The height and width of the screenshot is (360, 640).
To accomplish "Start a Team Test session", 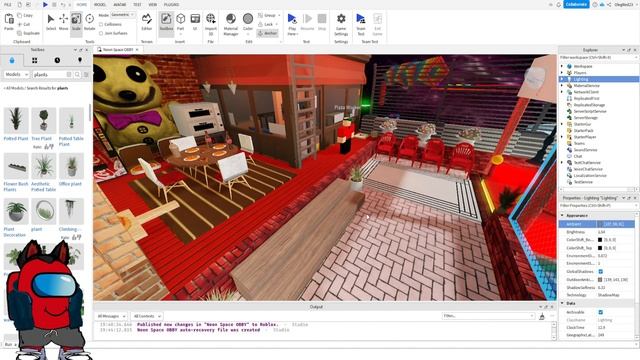I will pos(361,24).
